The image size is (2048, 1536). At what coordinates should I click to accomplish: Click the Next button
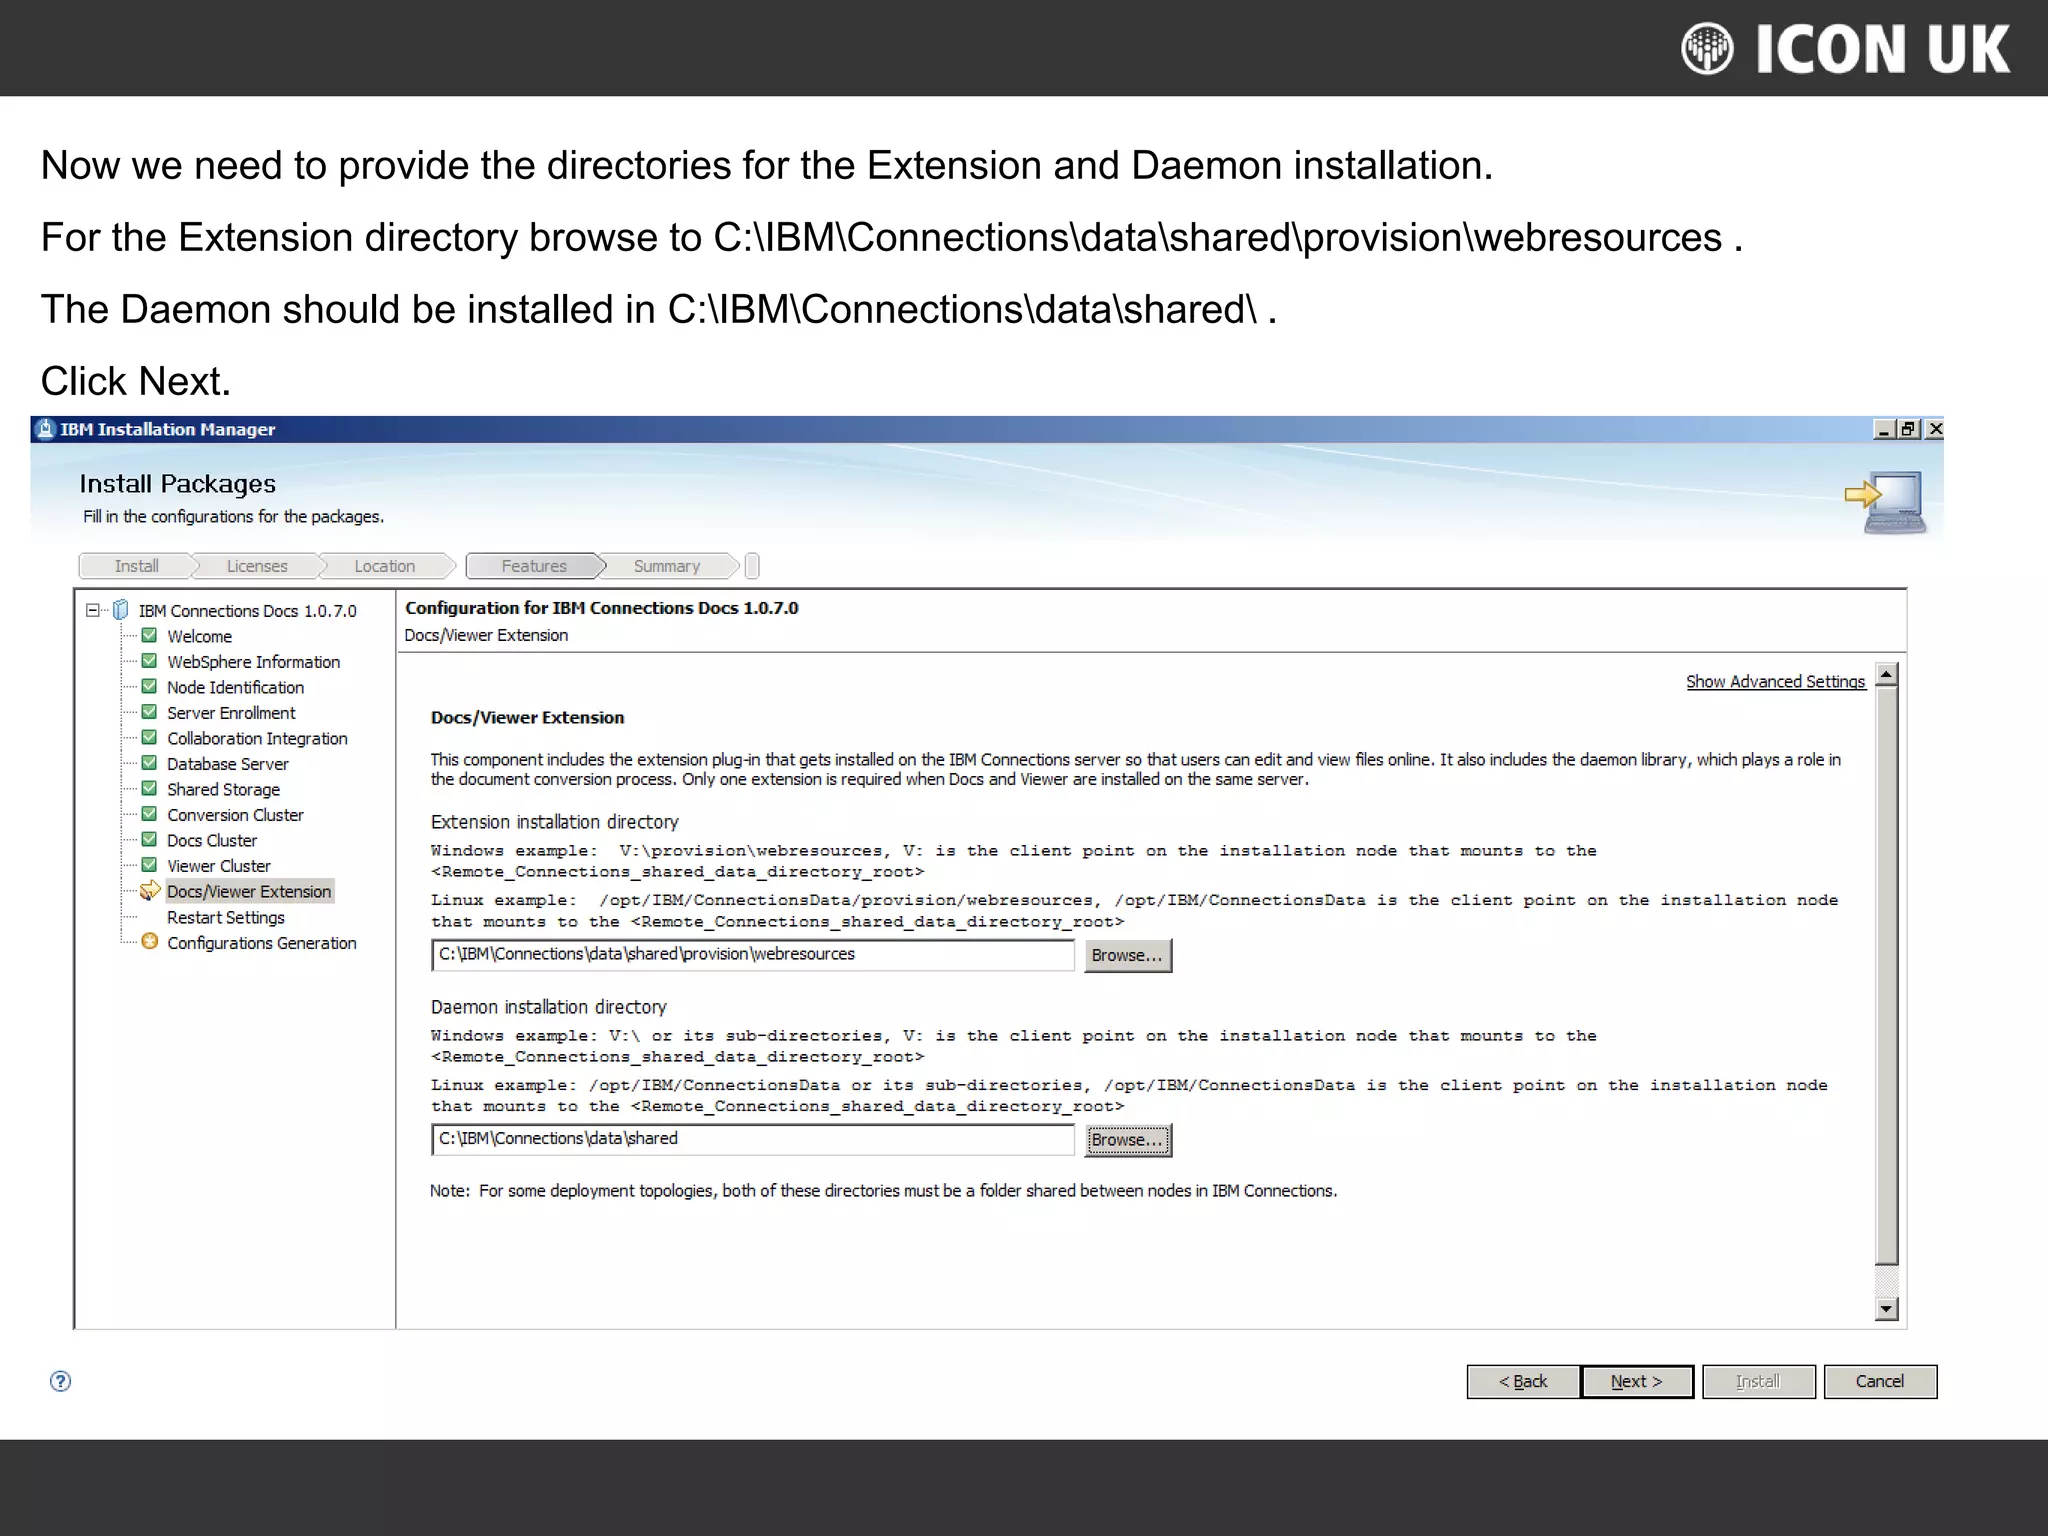(1637, 1381)
